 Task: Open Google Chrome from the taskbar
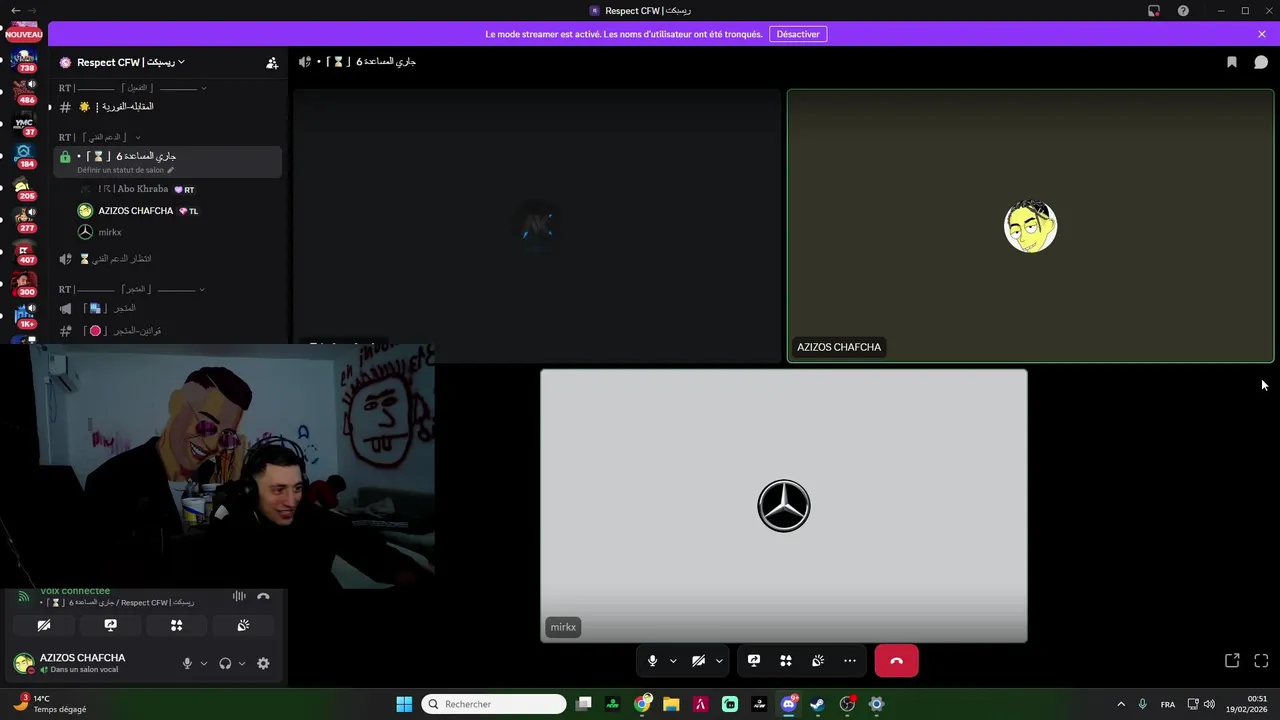642,704
